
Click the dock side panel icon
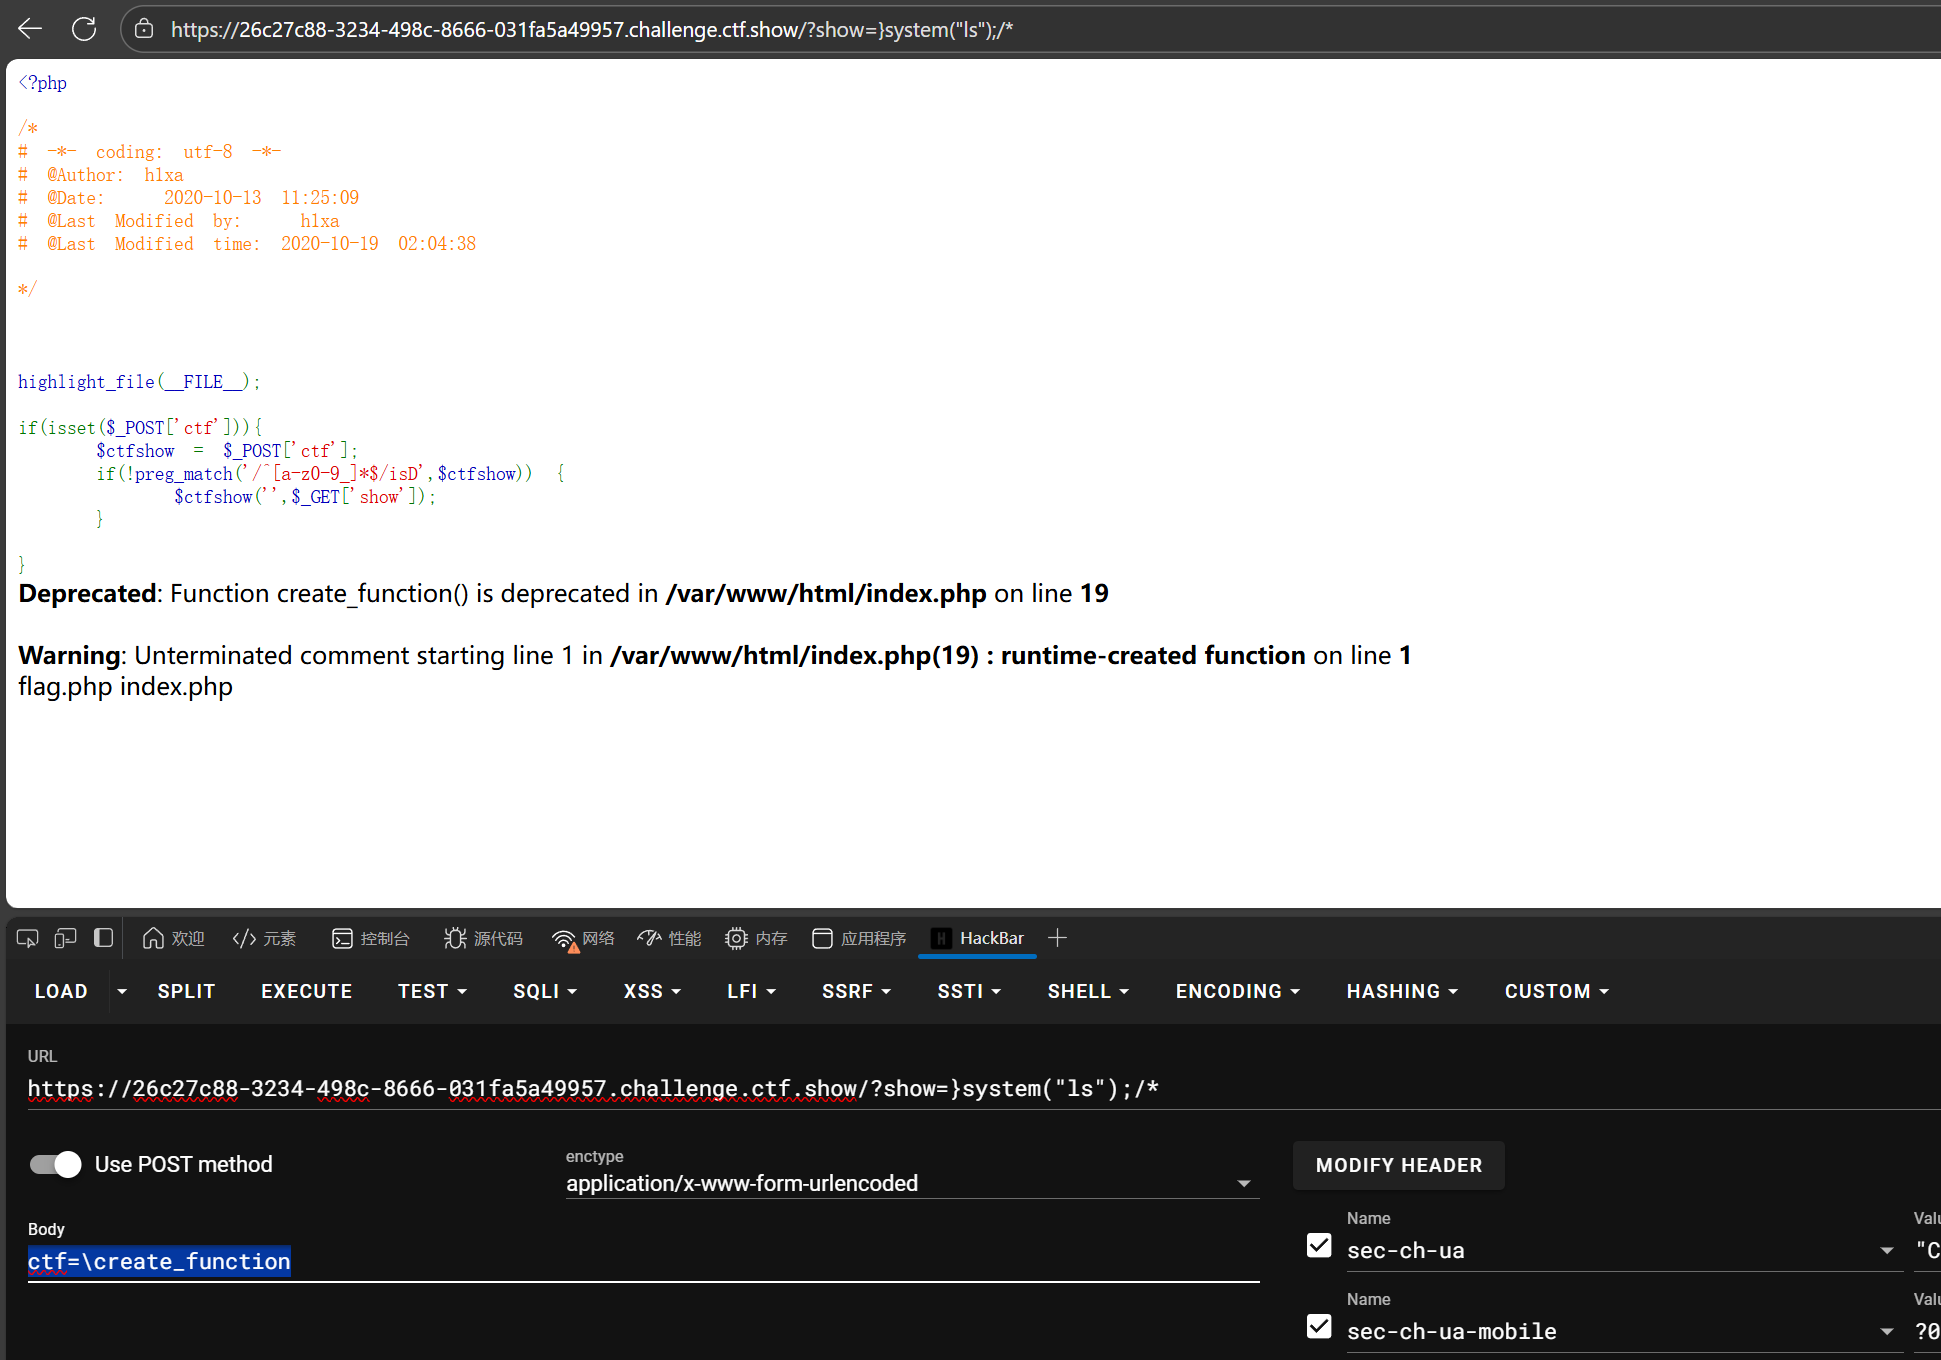[x=103, y=938]
